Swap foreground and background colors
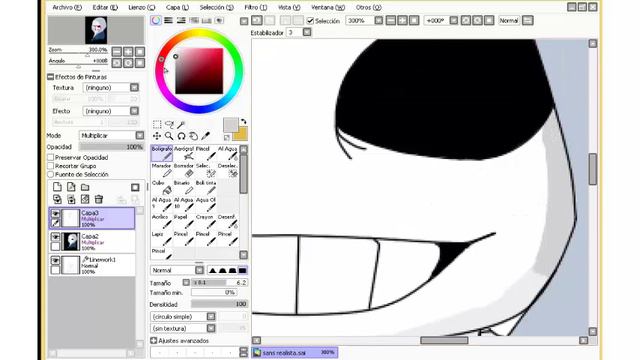The height and width of the screenshot is (360, 640). click(244, 122)
